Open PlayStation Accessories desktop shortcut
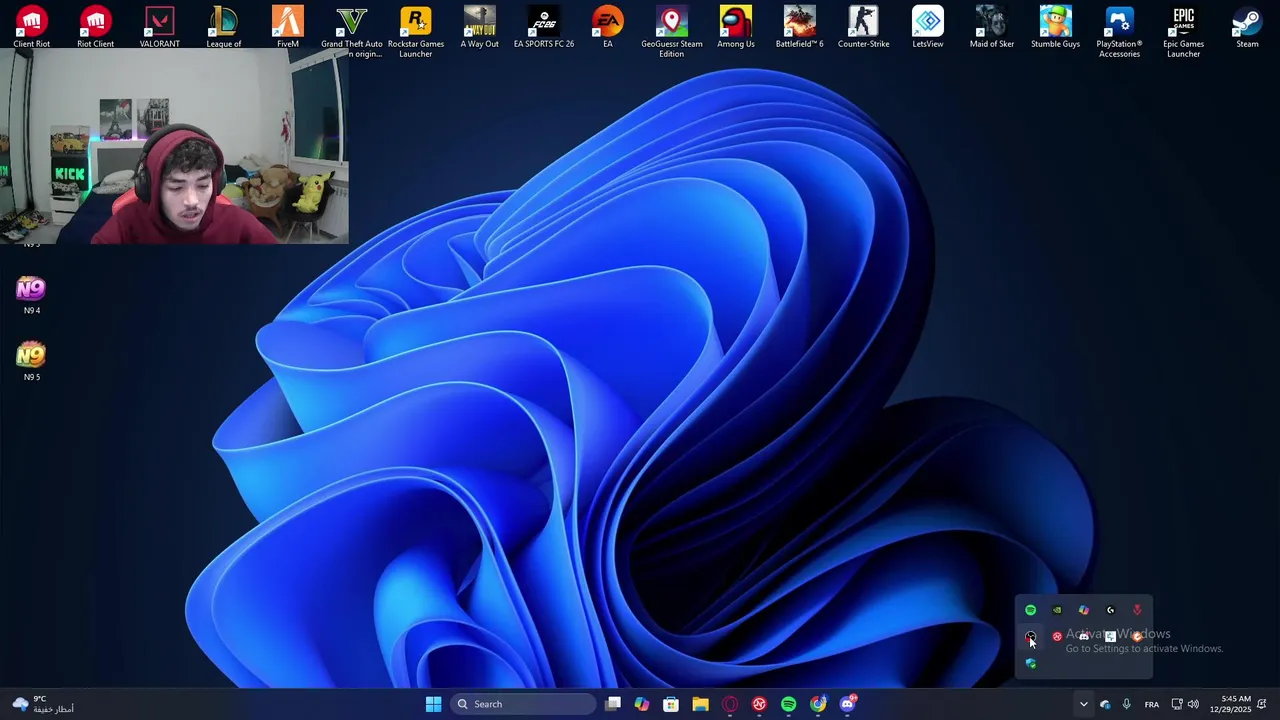 coord(1120,32)
